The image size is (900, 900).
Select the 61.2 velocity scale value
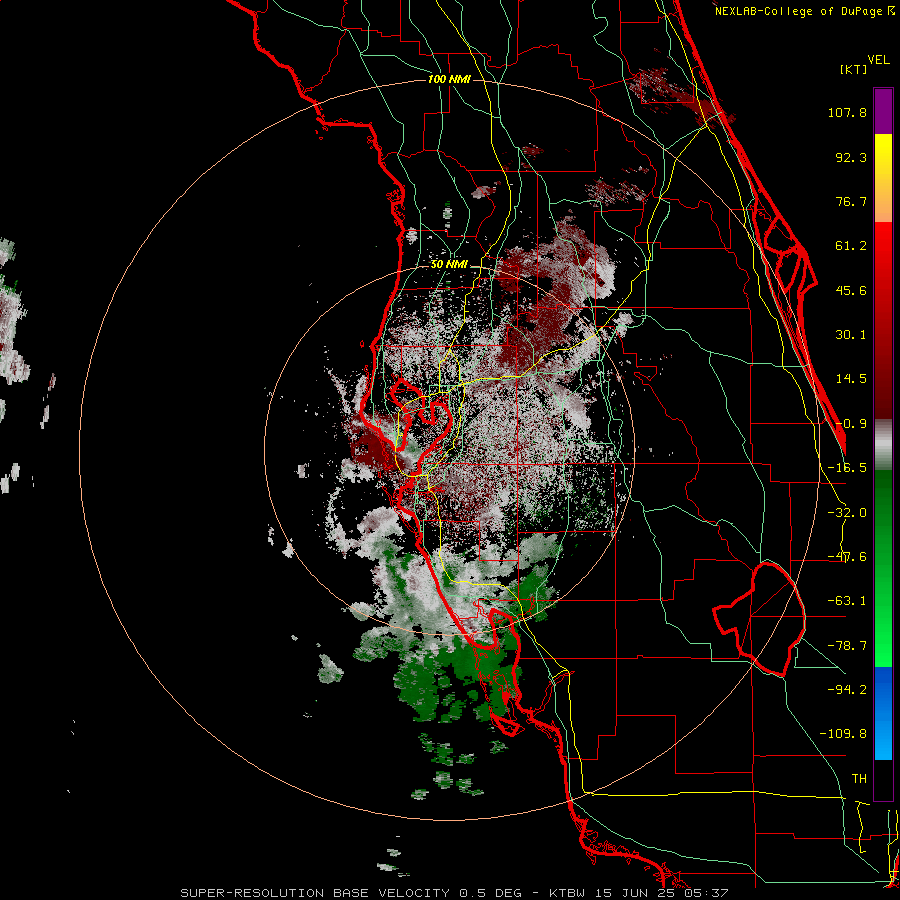(851, 246)
